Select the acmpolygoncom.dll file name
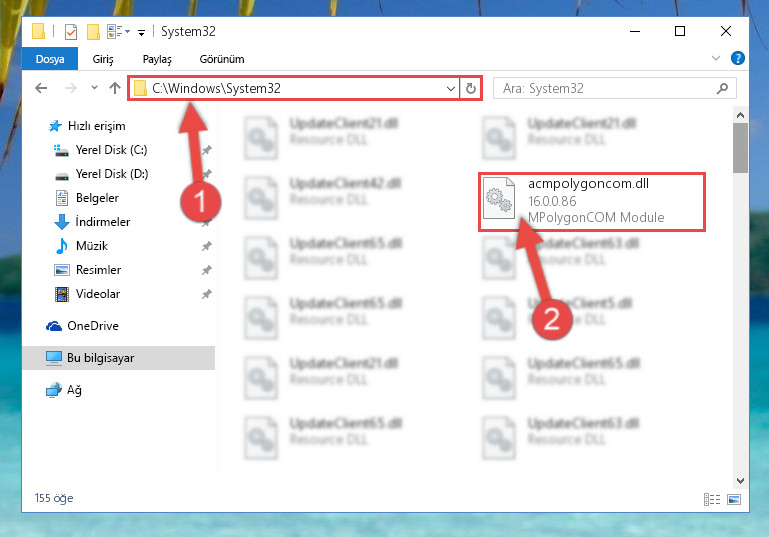This screenshot has height=537, width=769. (589, 184)
